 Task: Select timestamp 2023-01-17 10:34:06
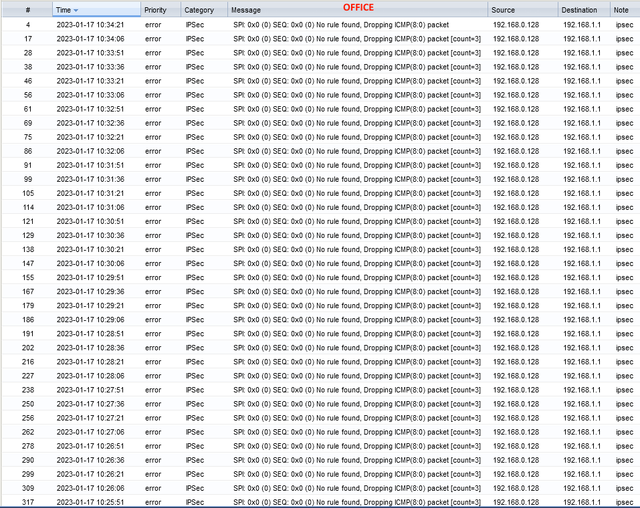(90, 39)
